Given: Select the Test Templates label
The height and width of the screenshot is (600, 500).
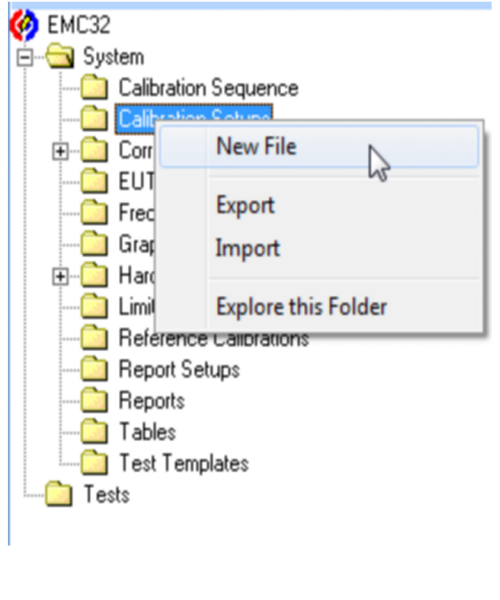Looking at the screenshot, I should click(184, 463).
